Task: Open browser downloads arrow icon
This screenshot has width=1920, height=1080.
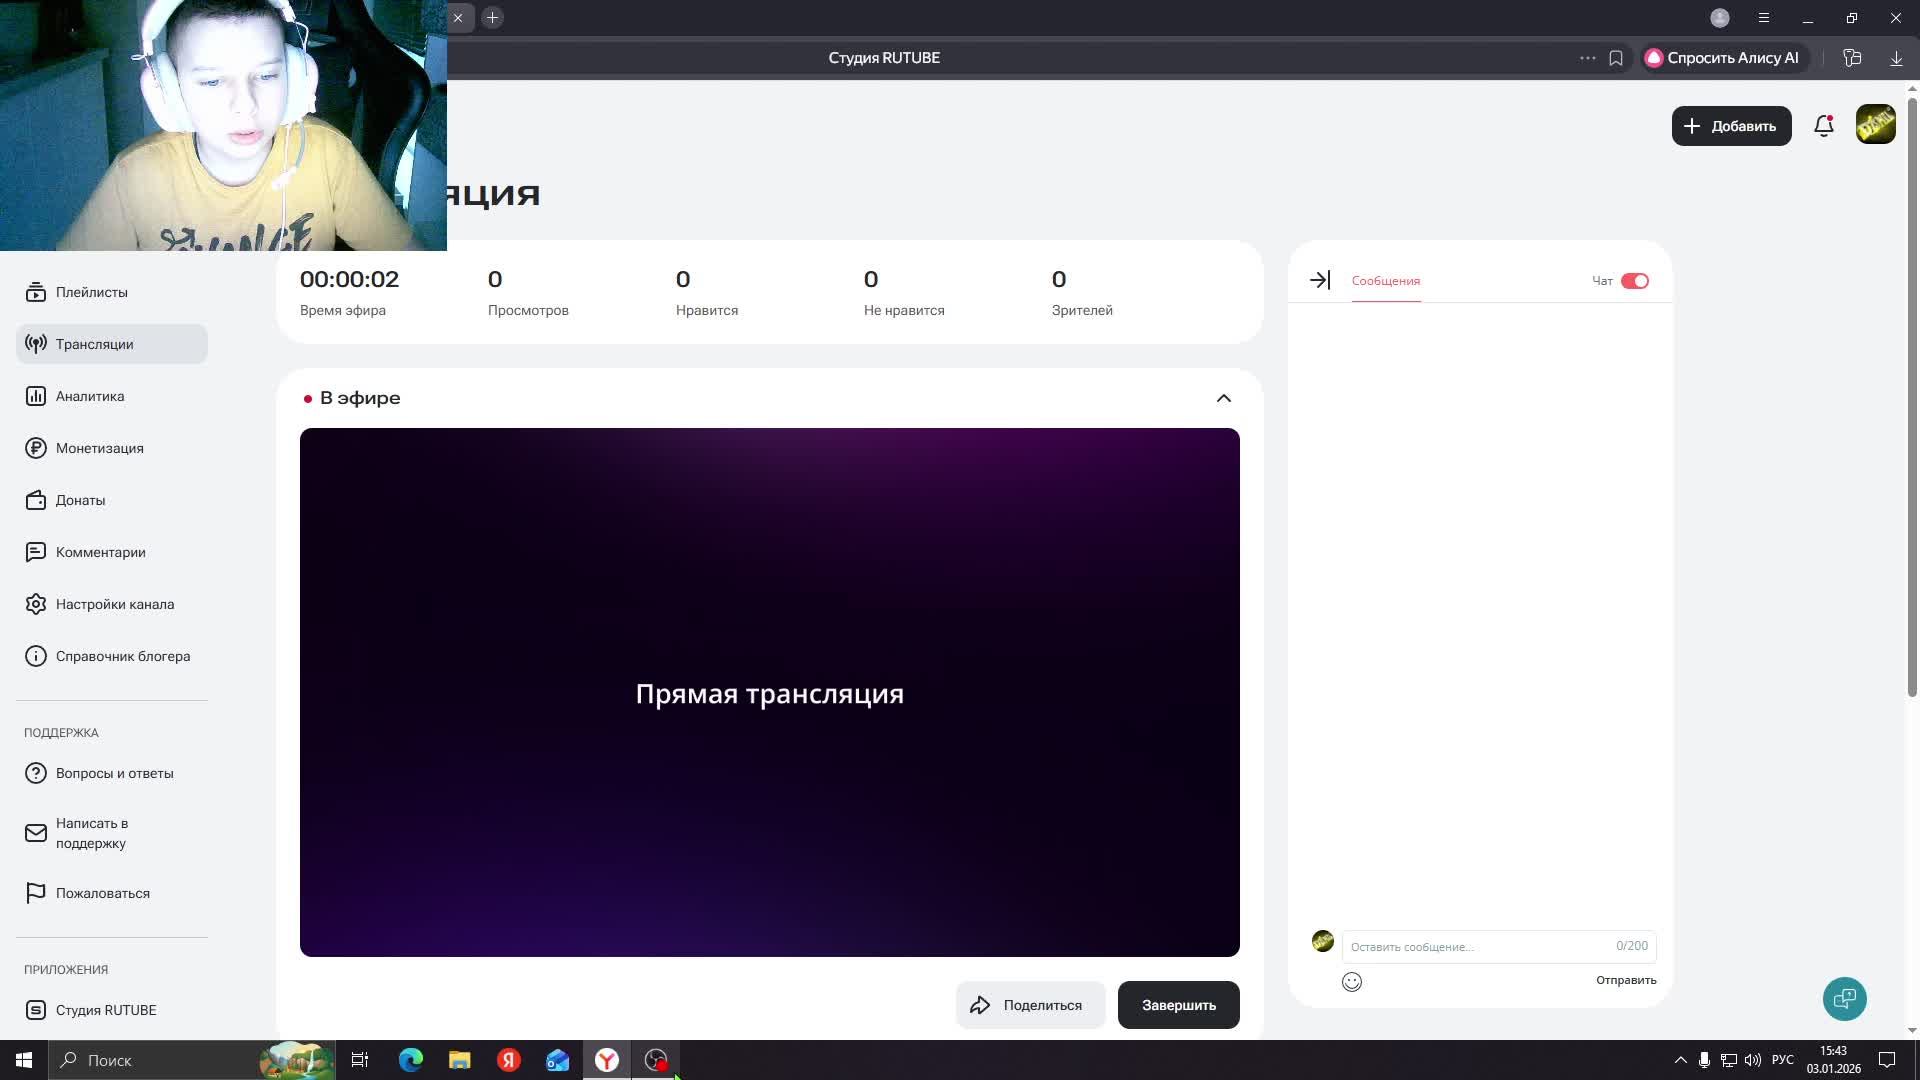Action: coord(1896,58)
